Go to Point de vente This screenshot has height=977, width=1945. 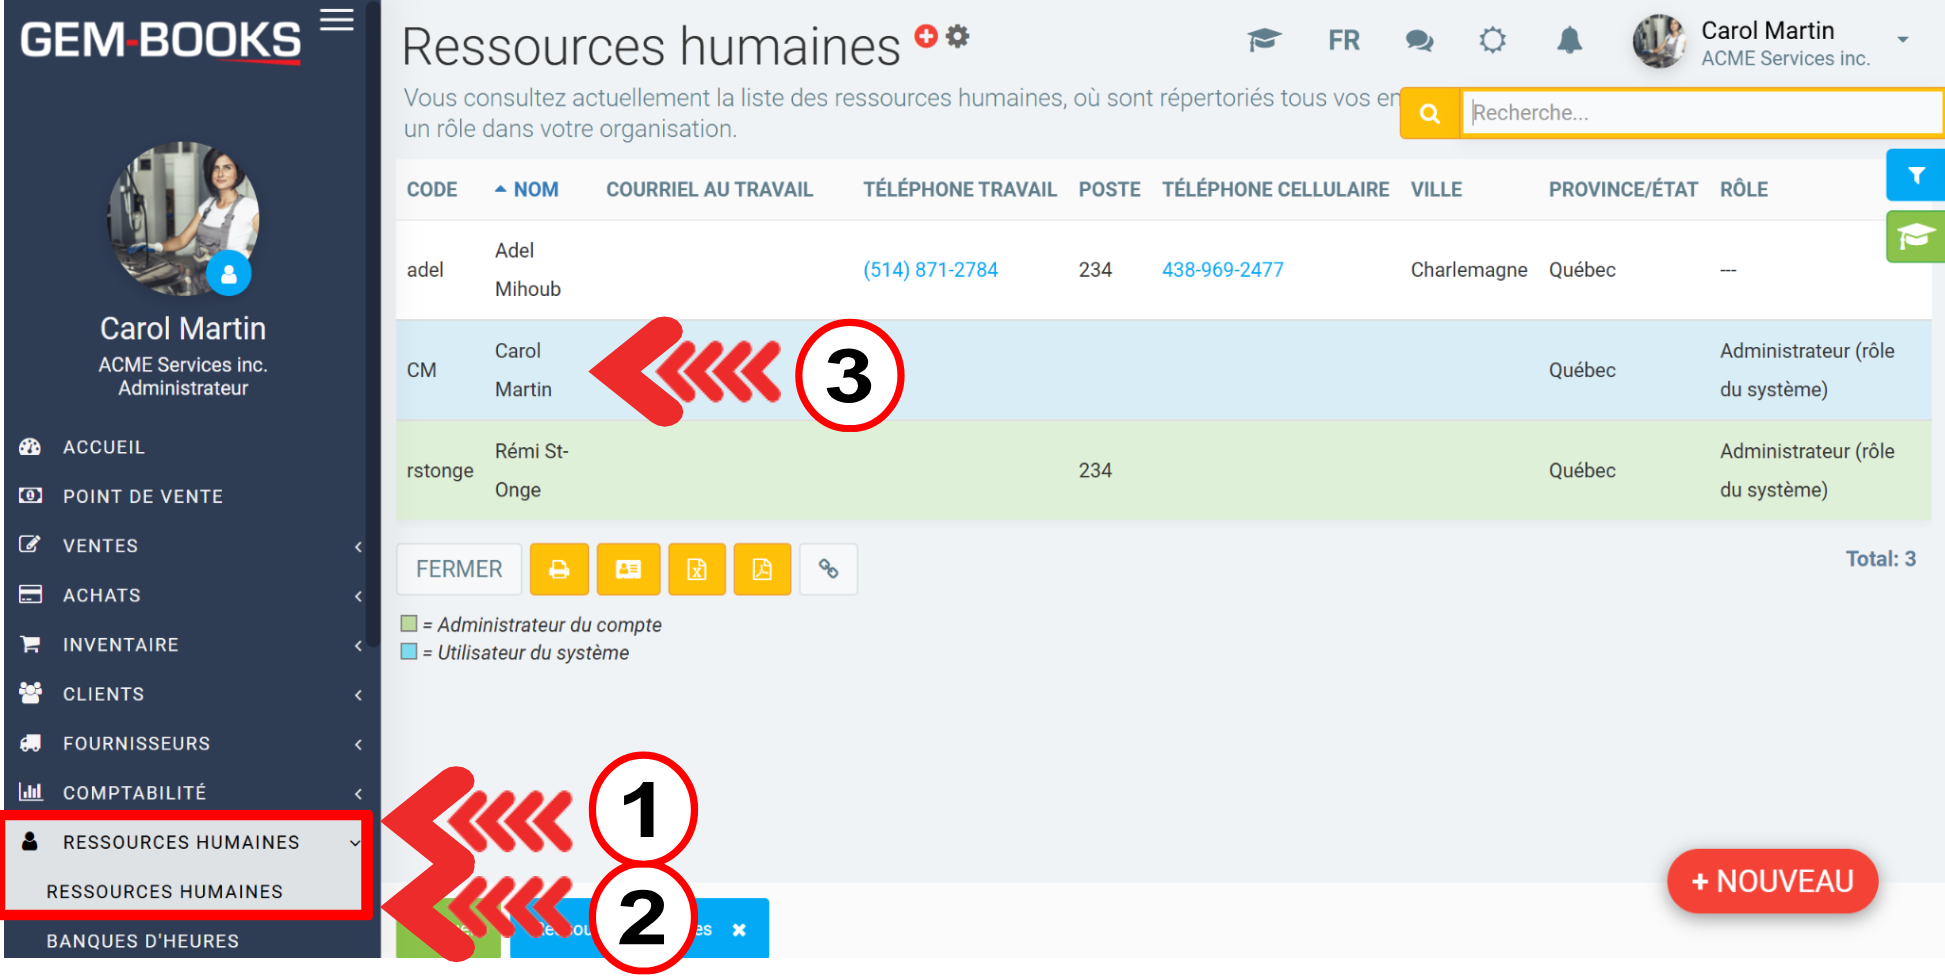[x=142, y=496]
